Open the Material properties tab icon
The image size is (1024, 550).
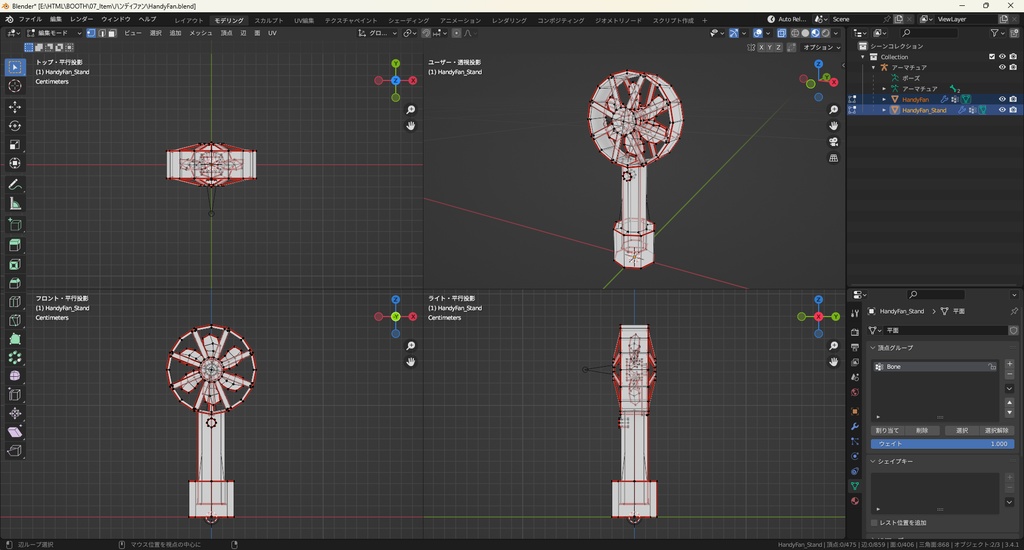click(x=855, y=501)
